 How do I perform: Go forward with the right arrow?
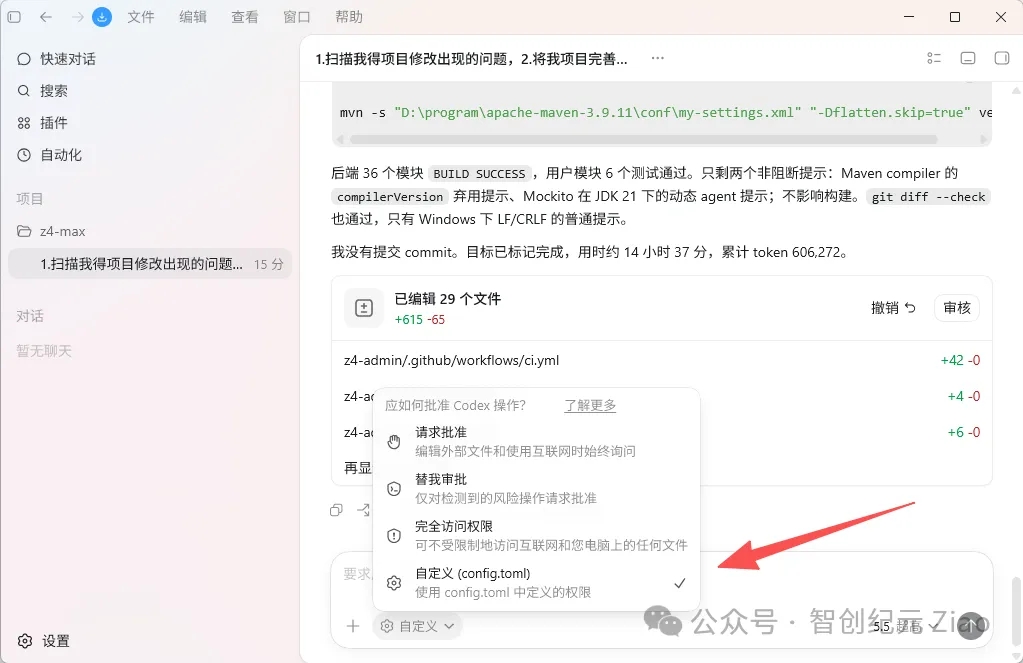tap(78, 17)
